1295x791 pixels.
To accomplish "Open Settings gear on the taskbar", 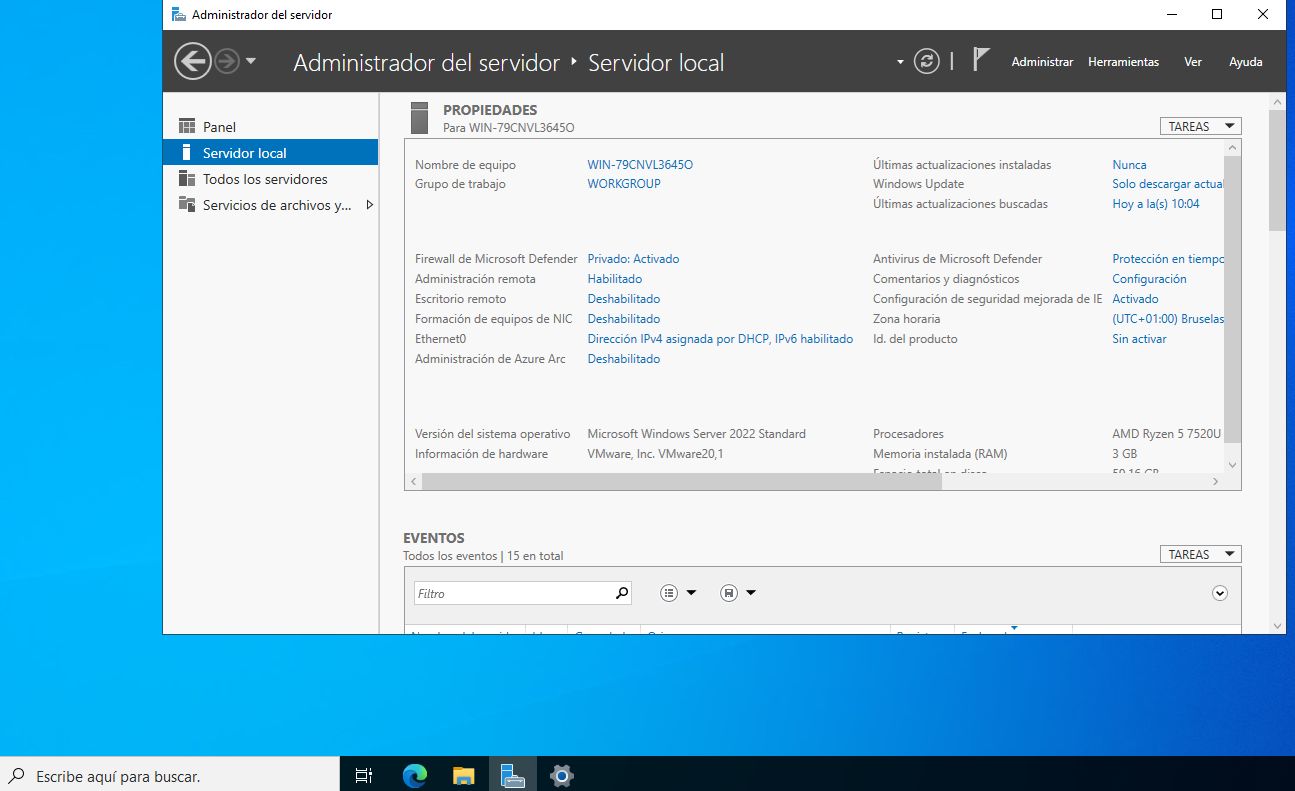I will pos(562,775).
